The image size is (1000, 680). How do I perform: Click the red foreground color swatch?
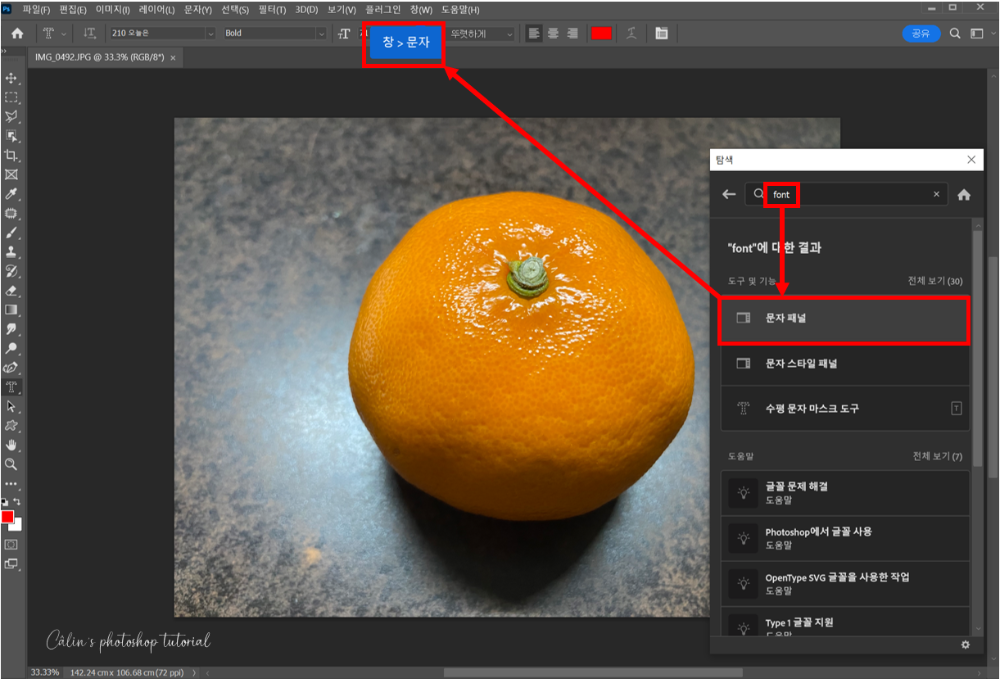[x=7, y=517]
